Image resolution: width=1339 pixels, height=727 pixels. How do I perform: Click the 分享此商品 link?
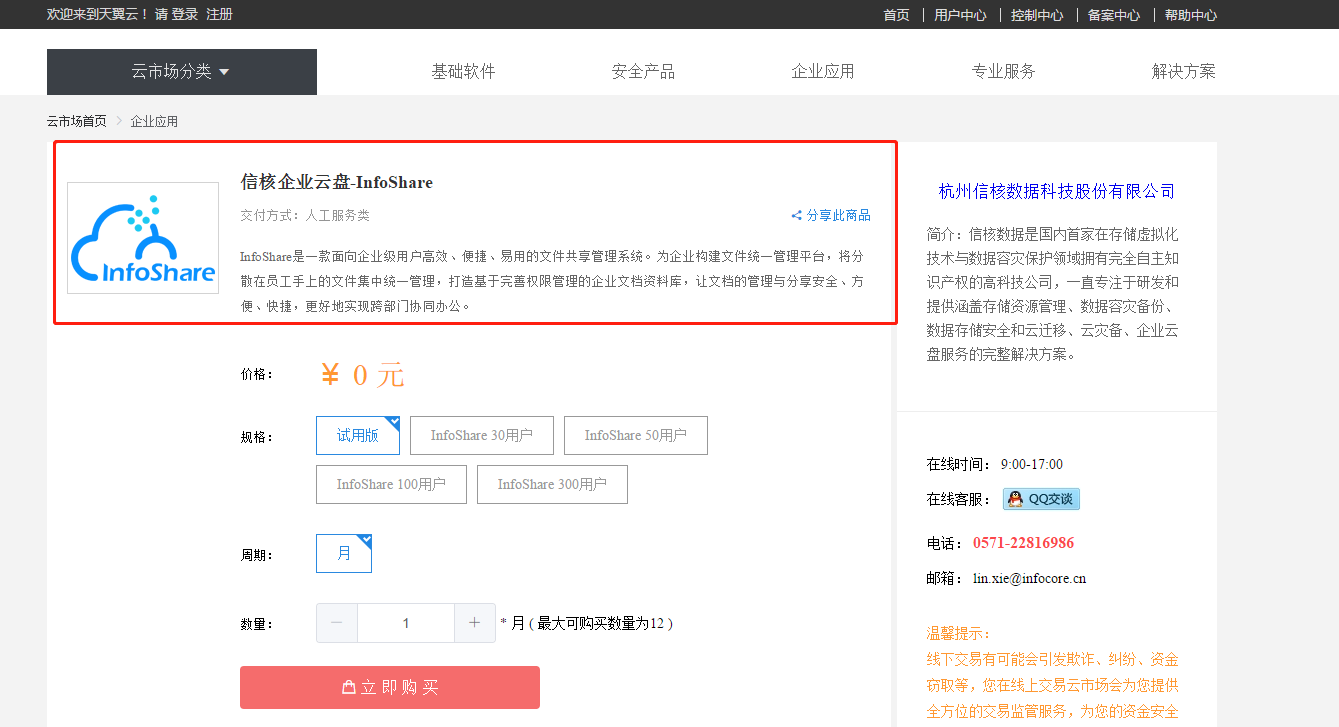point(838,215)
